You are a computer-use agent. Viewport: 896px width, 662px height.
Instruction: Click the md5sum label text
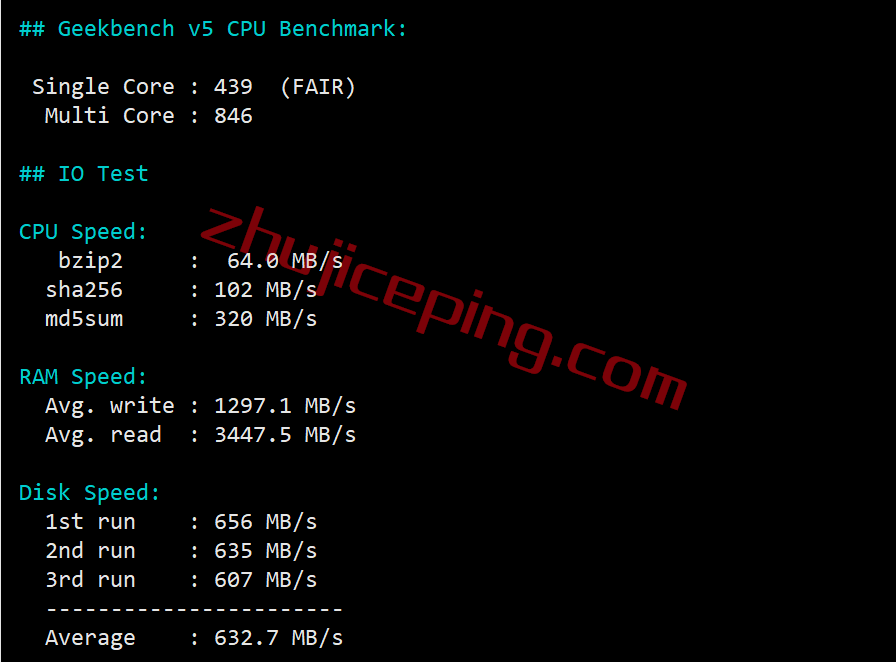tap(84, 319)
